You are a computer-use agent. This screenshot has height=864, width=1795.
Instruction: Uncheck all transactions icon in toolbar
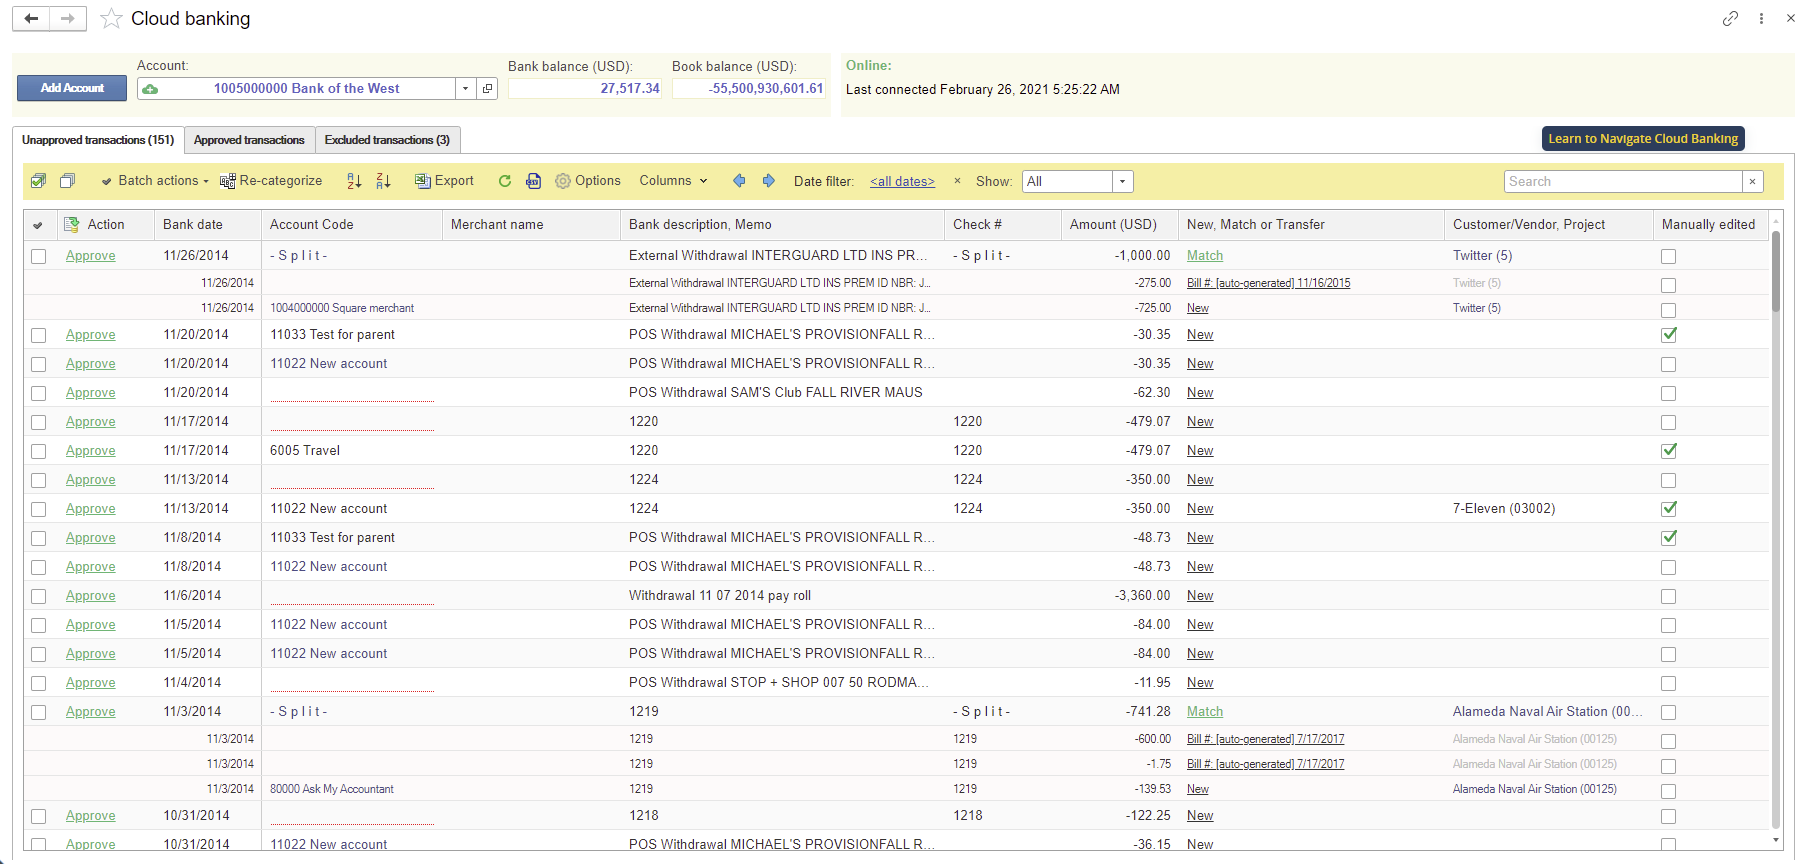[67, 181]
